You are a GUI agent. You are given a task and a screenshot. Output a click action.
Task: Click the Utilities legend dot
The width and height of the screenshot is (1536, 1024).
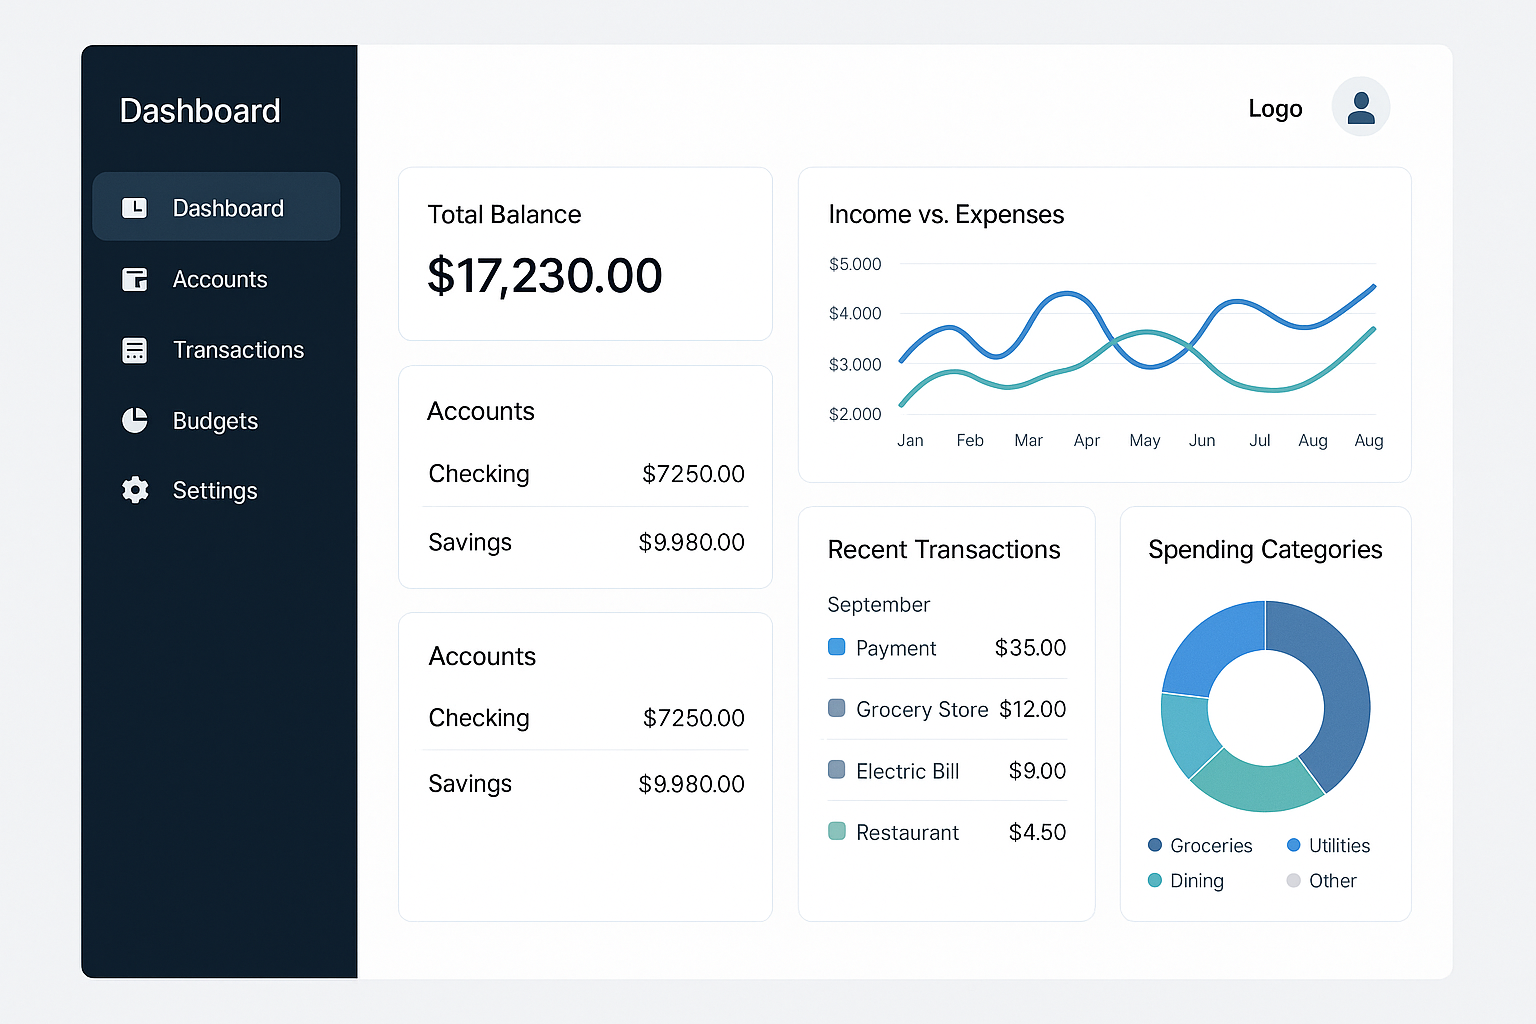1293,845
